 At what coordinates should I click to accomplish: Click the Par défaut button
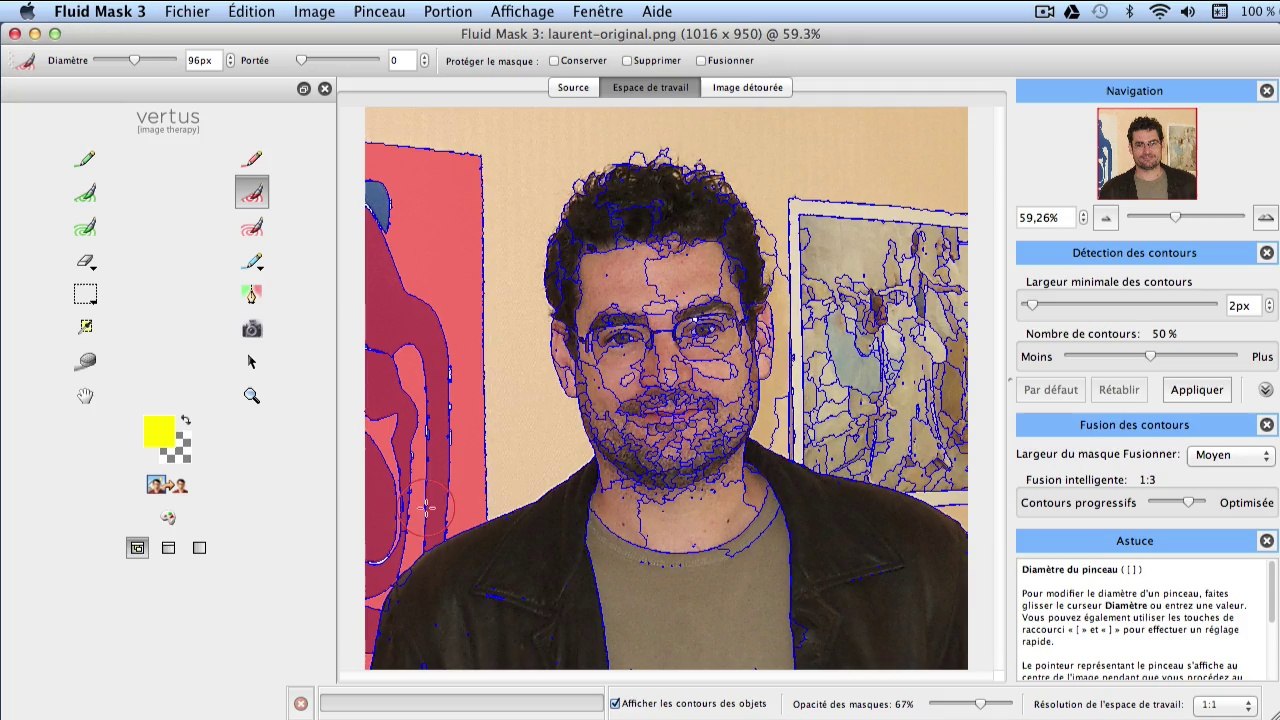(1051, 390)
